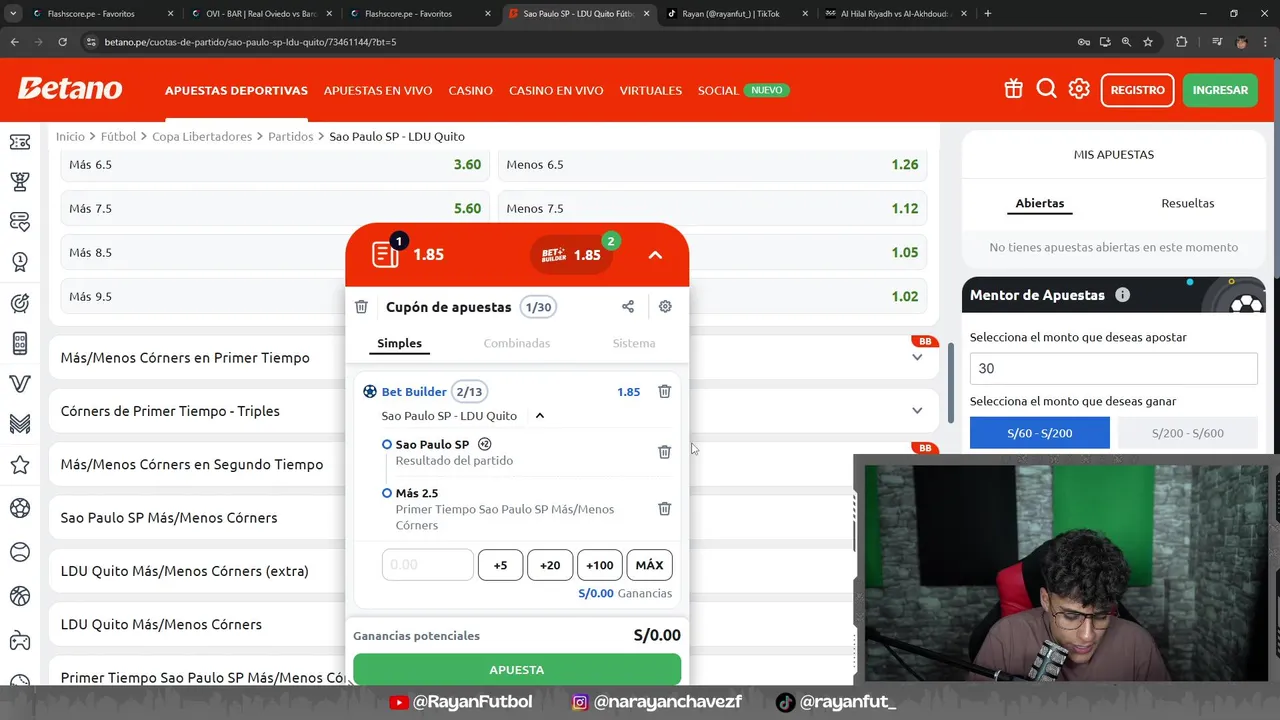Open the gift promotions icon in header
The height and width of the screenshot is (720, 1280).
click(x=1013, y=89)
